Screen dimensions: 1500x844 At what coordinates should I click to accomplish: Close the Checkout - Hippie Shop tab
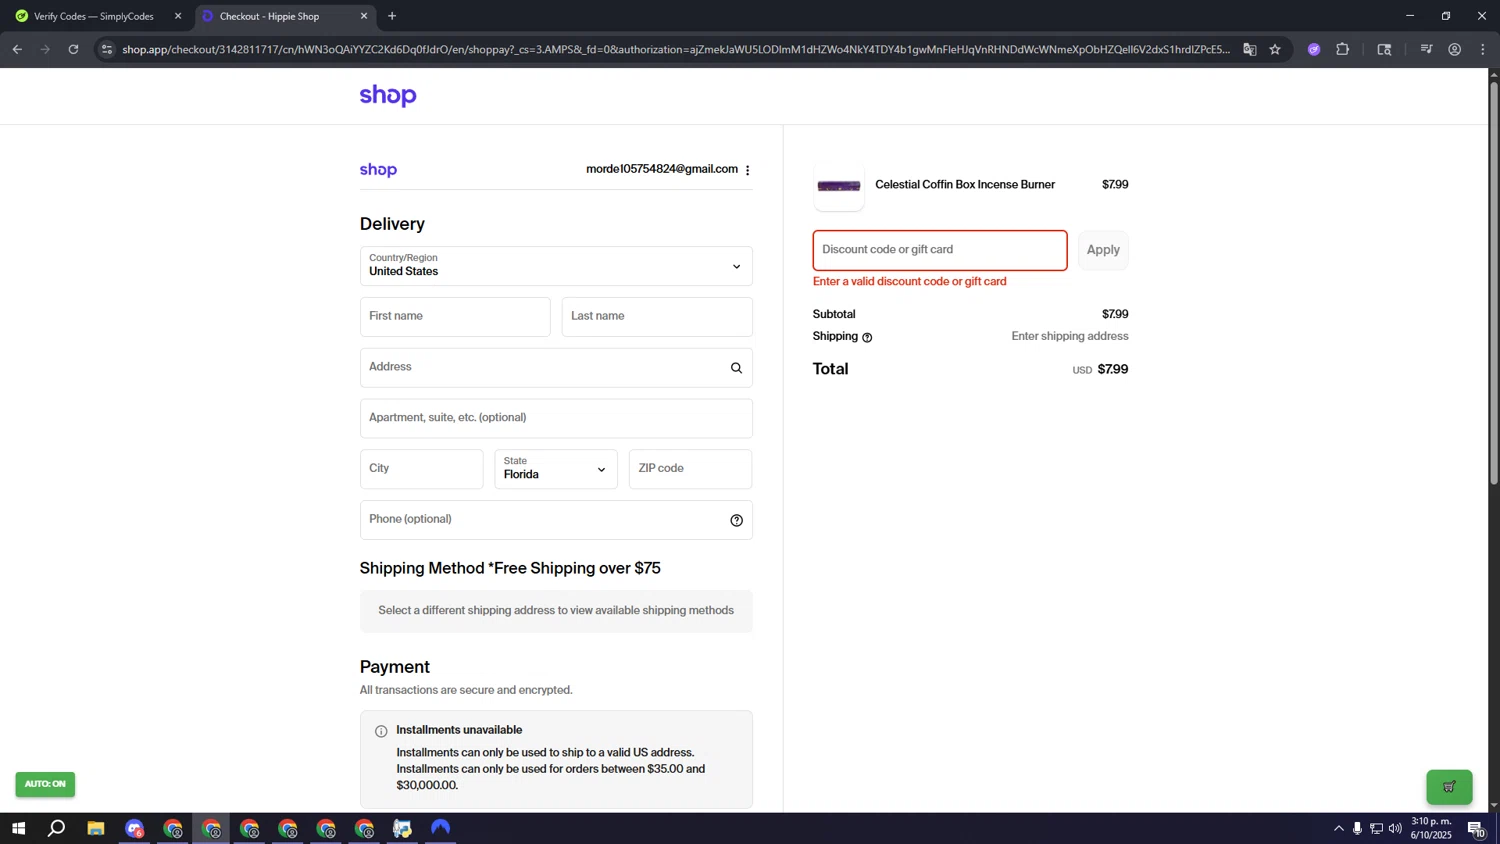[x=364, y=16]
